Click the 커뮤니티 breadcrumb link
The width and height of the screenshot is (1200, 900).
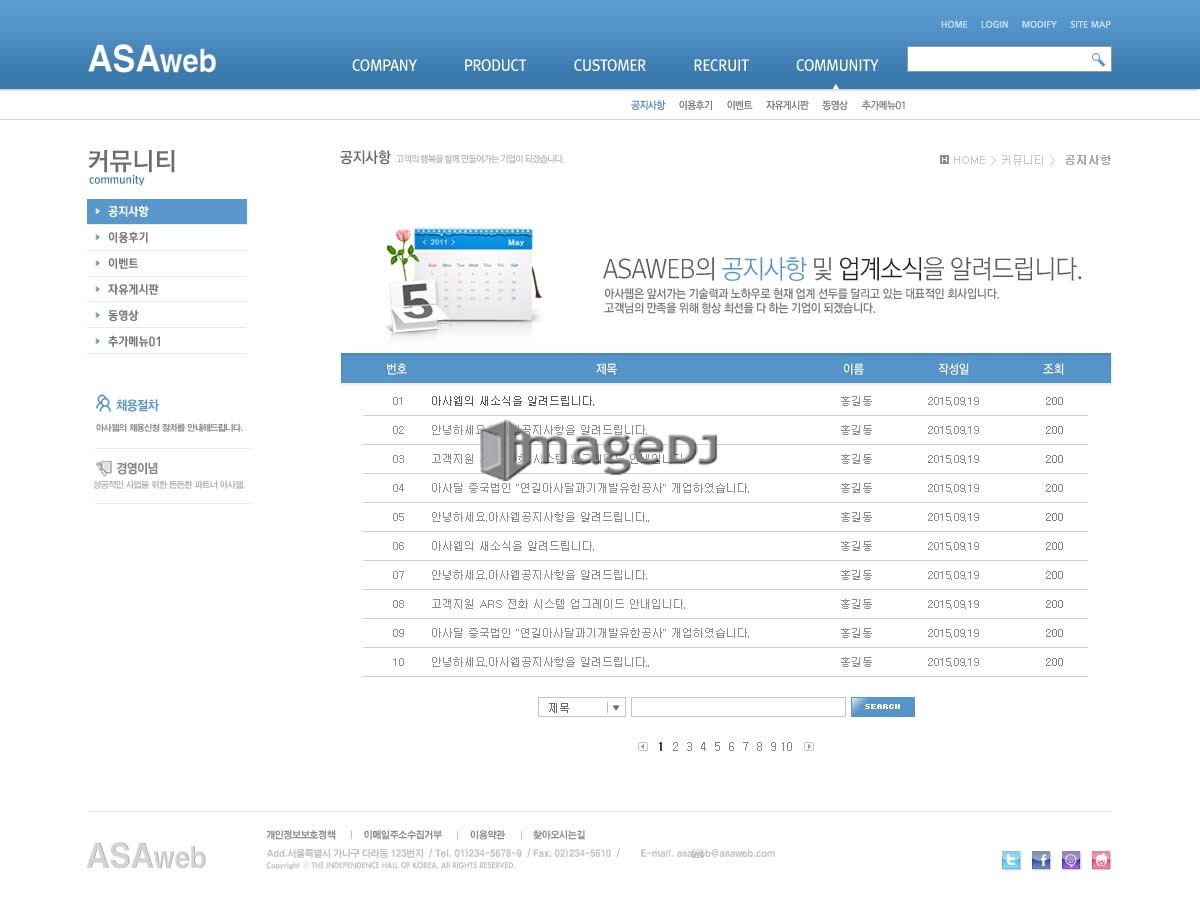pyautogui.click(x=1022, y=160)
